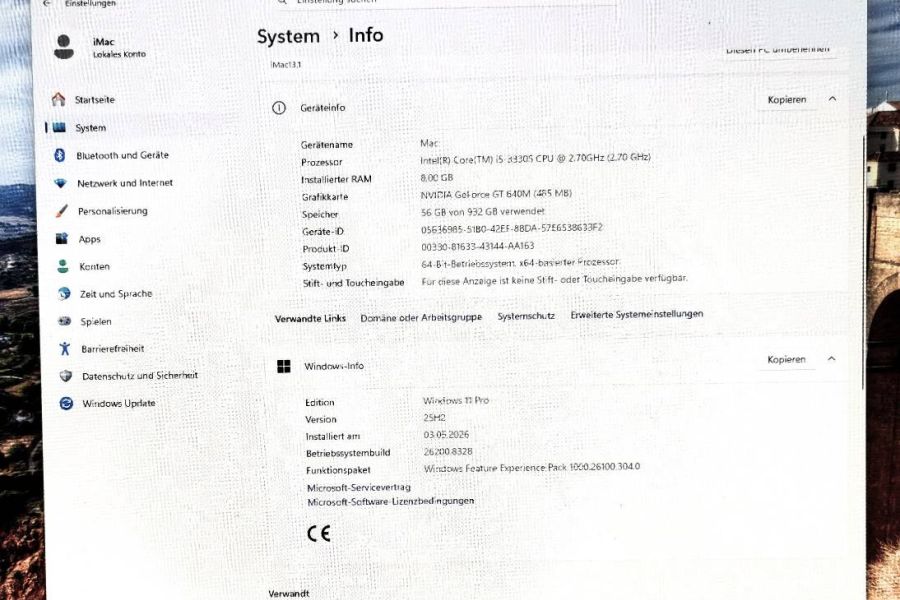Click the iMac user avatar icon
This screenshot has width=900, height=600.
tap(64, 47)
